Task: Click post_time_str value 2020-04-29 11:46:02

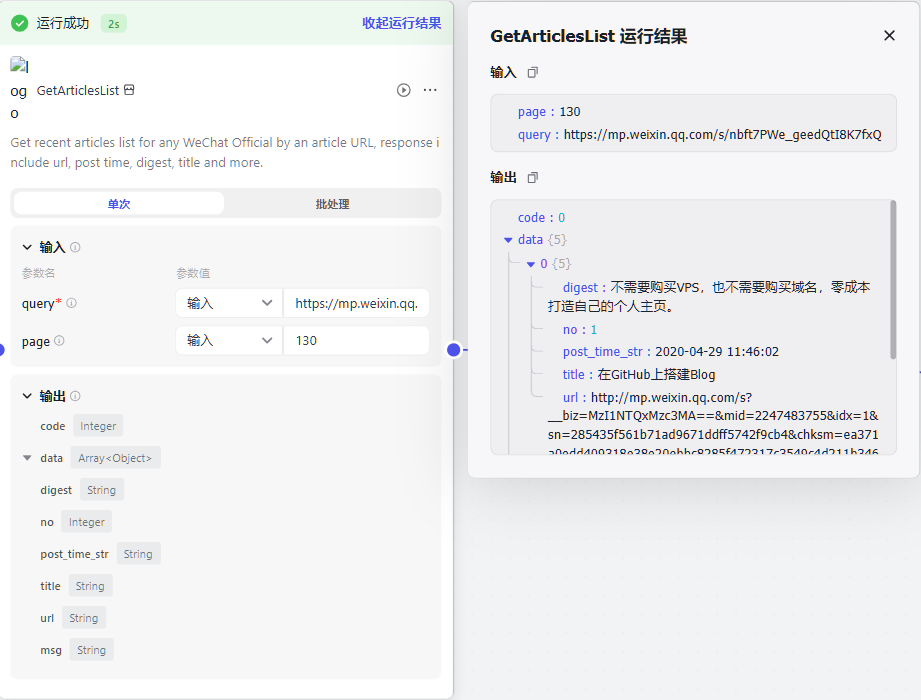Action: point(717,352)
